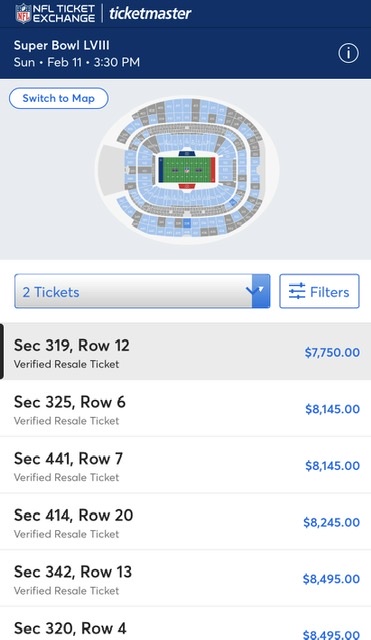Click the Super Bowl LVIII event title

(62, 45)
